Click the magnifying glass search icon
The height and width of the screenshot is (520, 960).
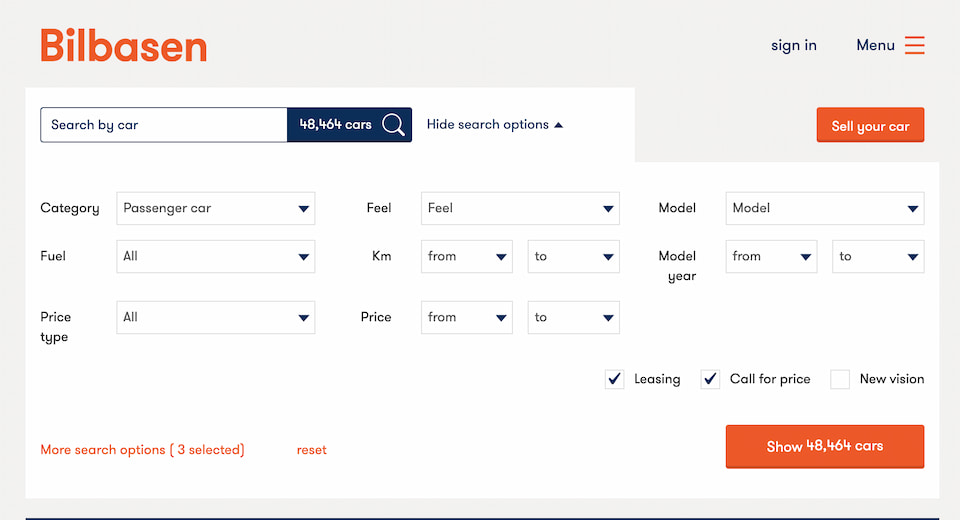coord(394,125)
